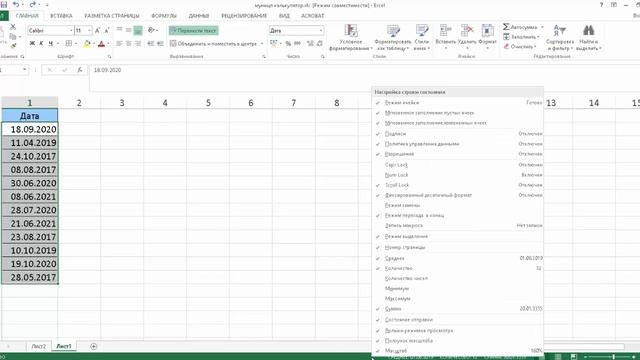Click the align text left icon
Image resolution: width=640 pixels, height=360 pixels.
point(119,43)
